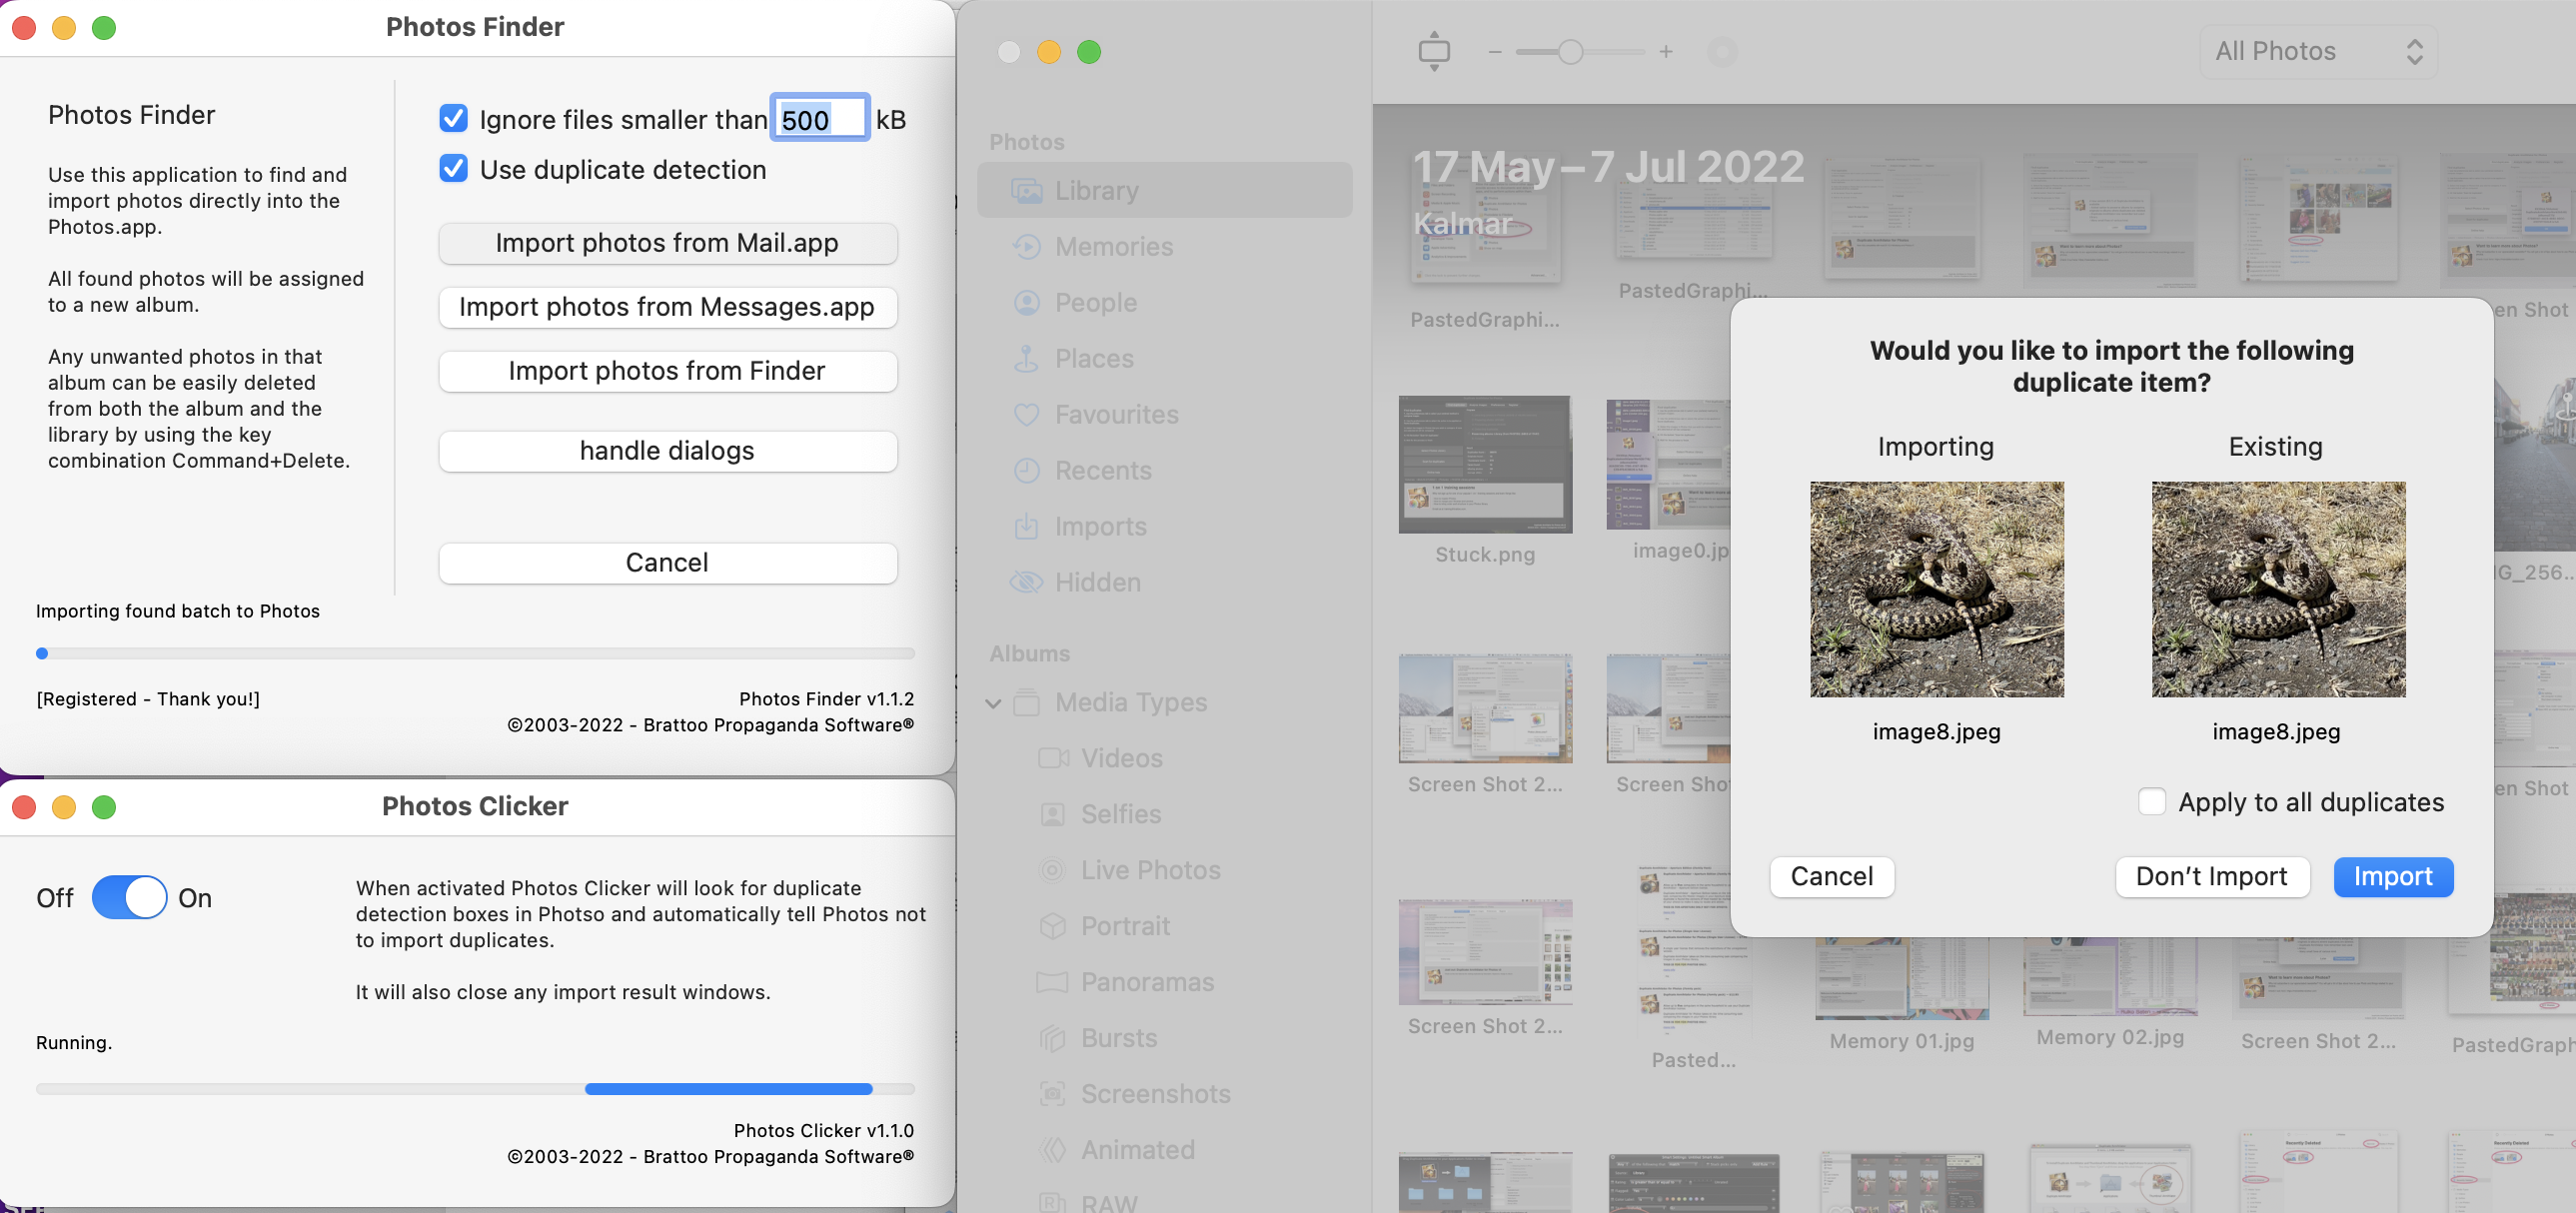
Task: Click the Photos Finder import progress bar
Action: point(475,653)
